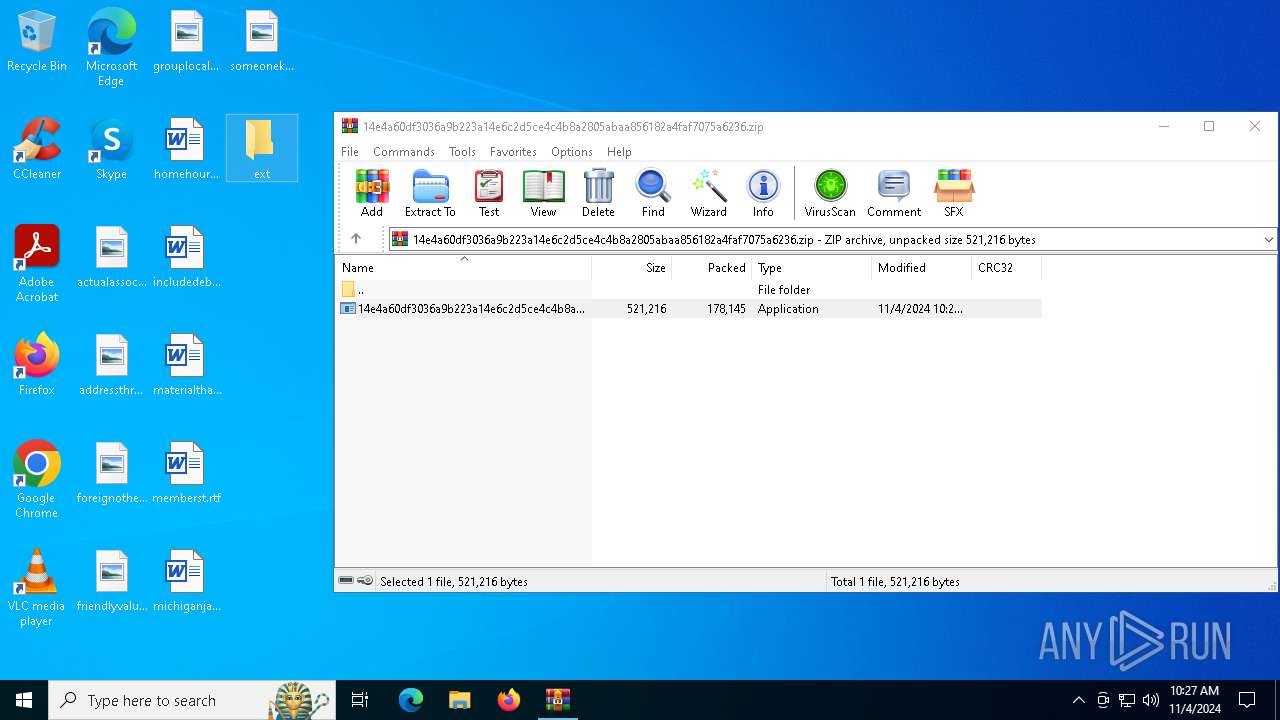Viewport: 1280px width, 720px height.
Task: Open the File menu
Action: tap(350, 152)
